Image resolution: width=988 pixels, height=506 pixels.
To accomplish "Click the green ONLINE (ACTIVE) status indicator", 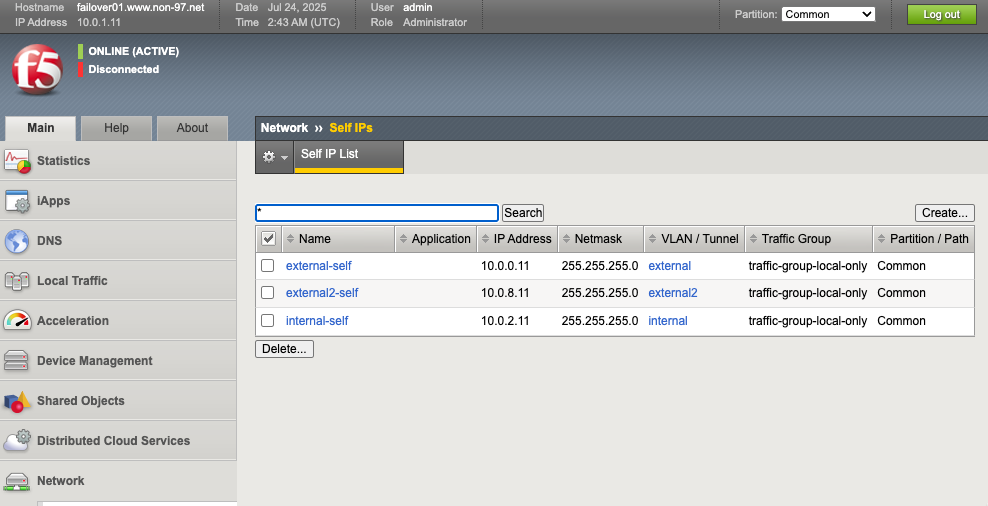I will [x=81, y=51].
